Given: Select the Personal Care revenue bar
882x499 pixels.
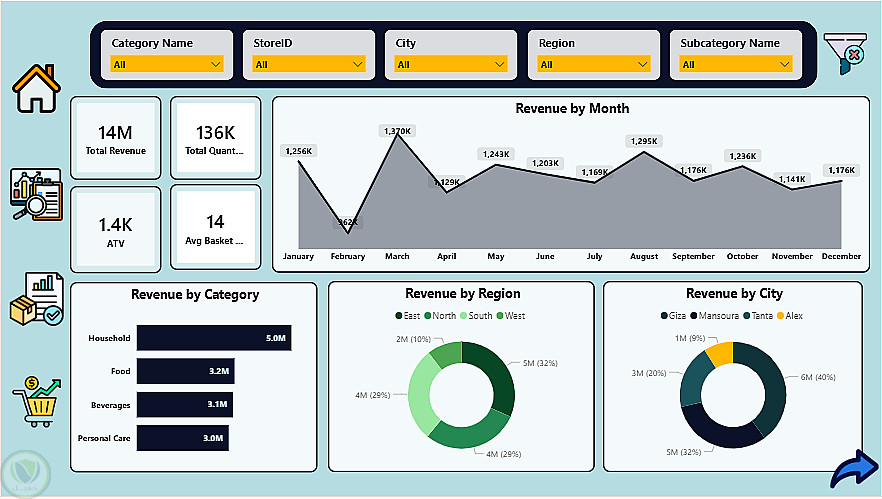Looking at the screenshot, I should 183,438.
